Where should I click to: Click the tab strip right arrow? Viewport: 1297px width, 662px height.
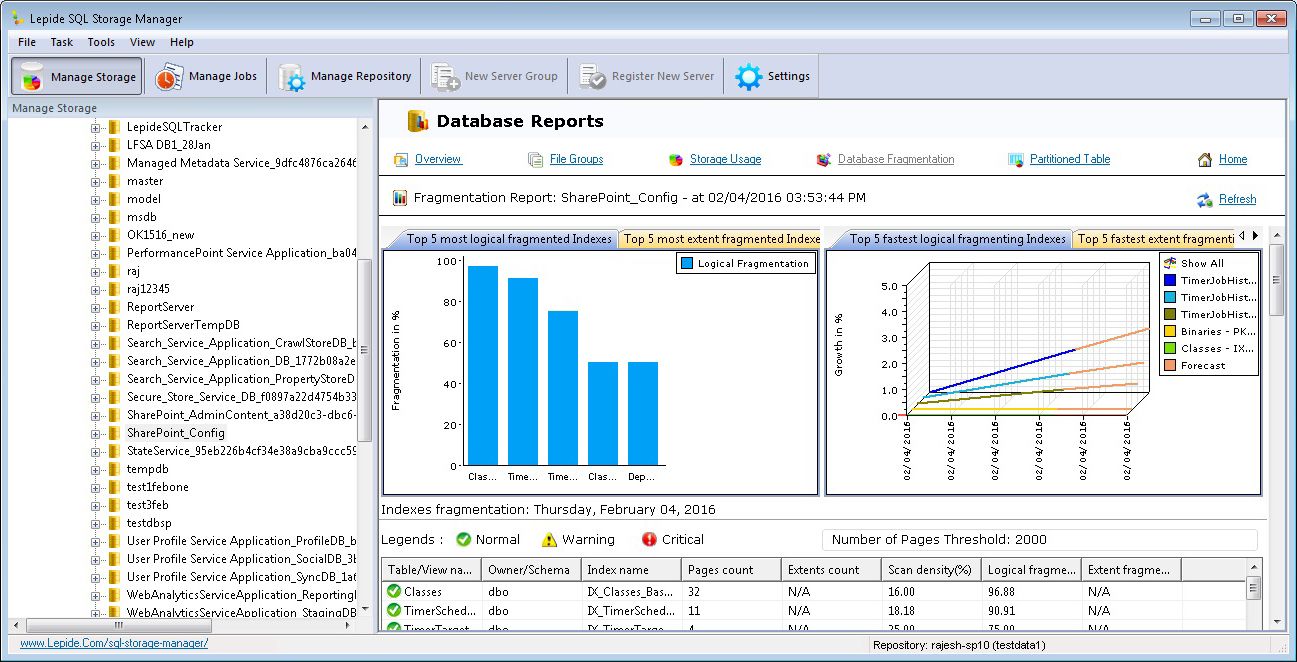pyautogui.click(x=1255, y=236)
